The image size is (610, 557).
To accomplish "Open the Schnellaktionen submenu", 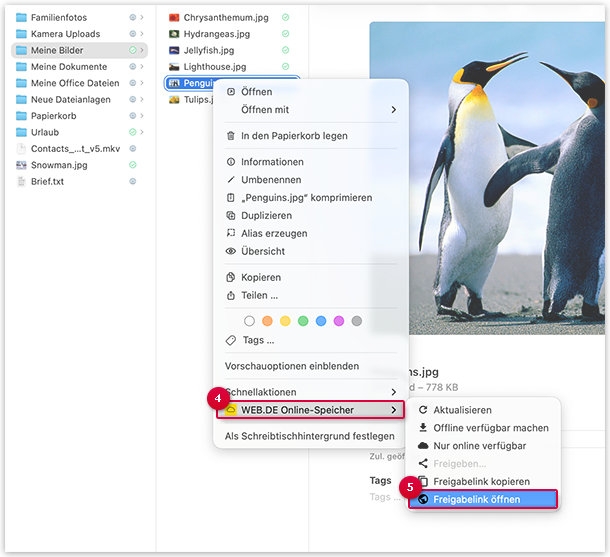I will point(311,392).
